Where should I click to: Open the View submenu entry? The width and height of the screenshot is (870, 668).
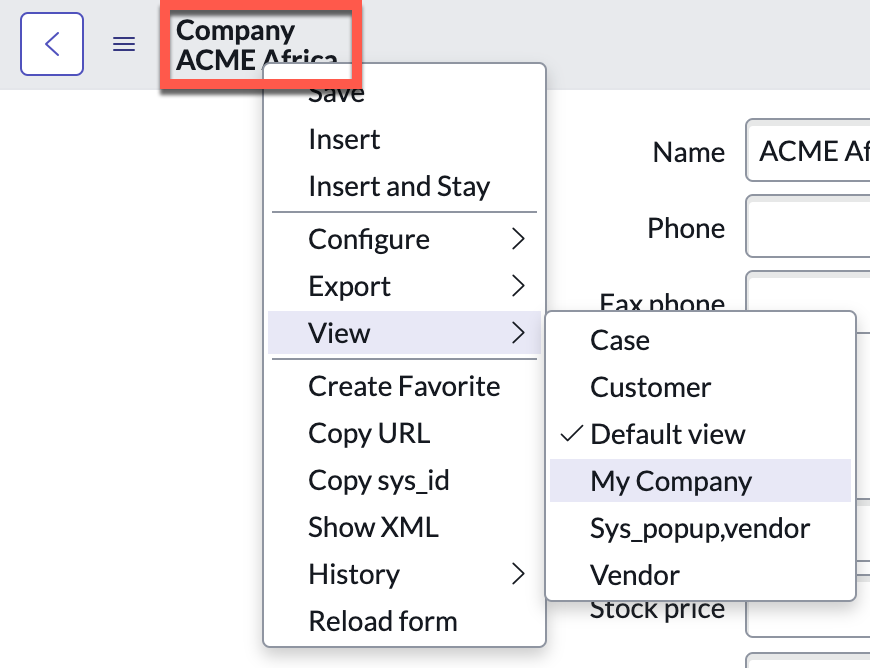[404, 333]
